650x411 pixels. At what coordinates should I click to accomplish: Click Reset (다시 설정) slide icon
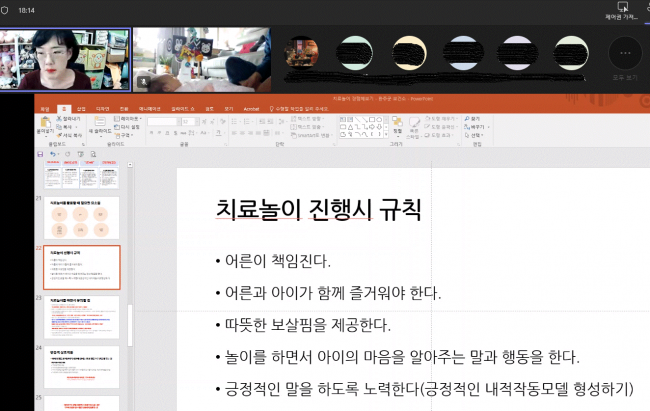pos(116,127)
